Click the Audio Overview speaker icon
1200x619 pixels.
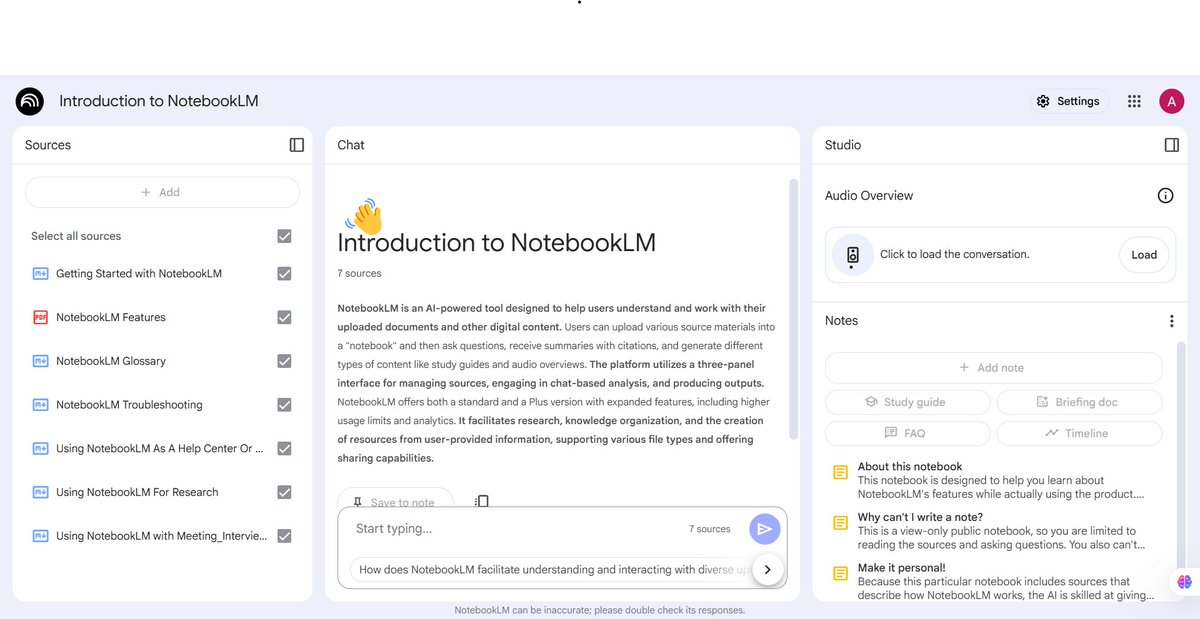853,255
